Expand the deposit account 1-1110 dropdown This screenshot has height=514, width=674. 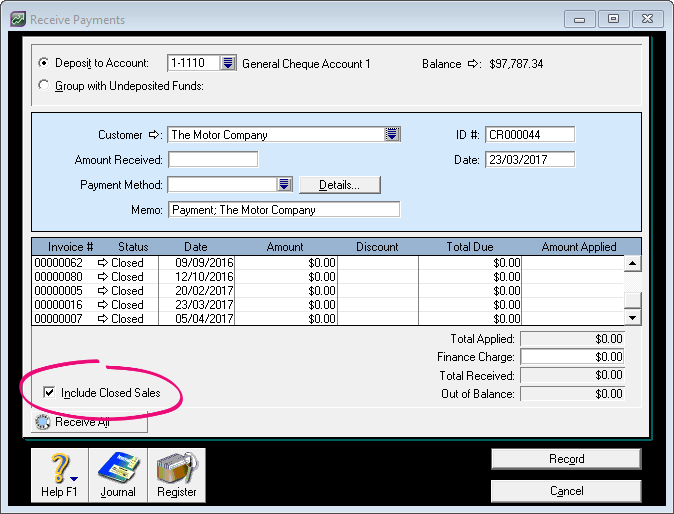228,63
